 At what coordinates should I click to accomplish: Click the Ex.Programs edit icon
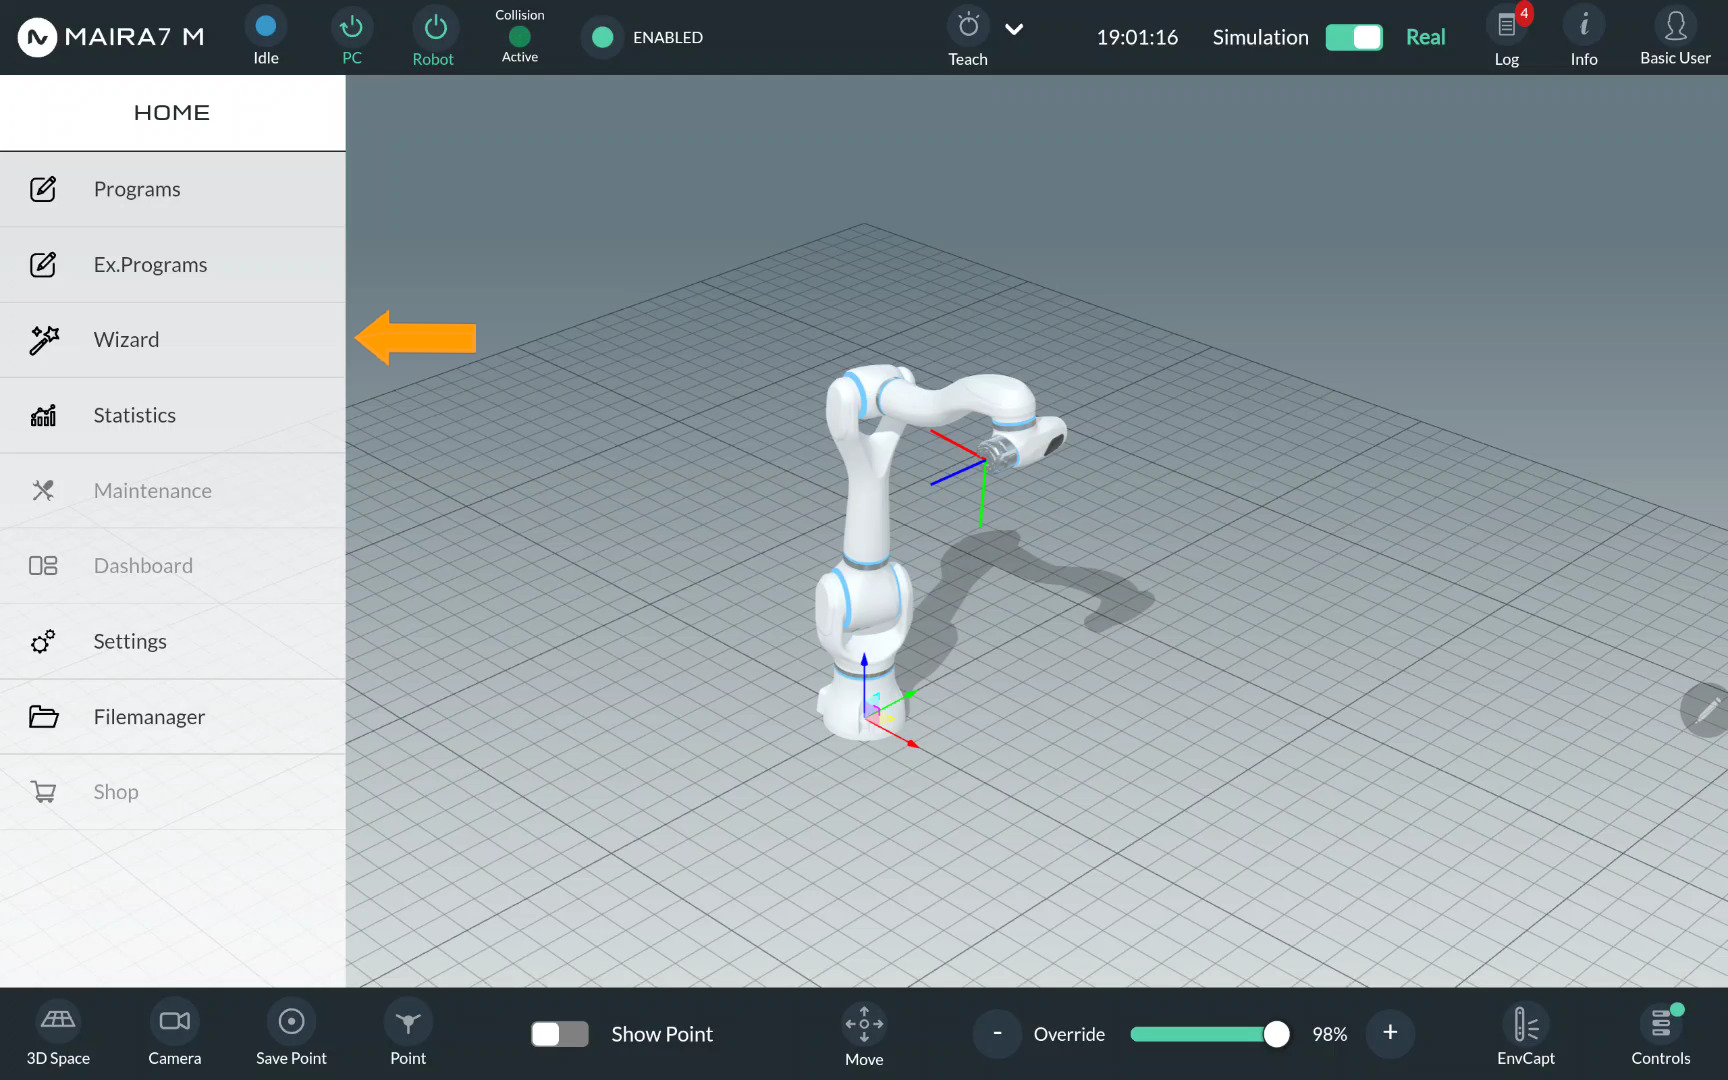[x=43, y=265]
